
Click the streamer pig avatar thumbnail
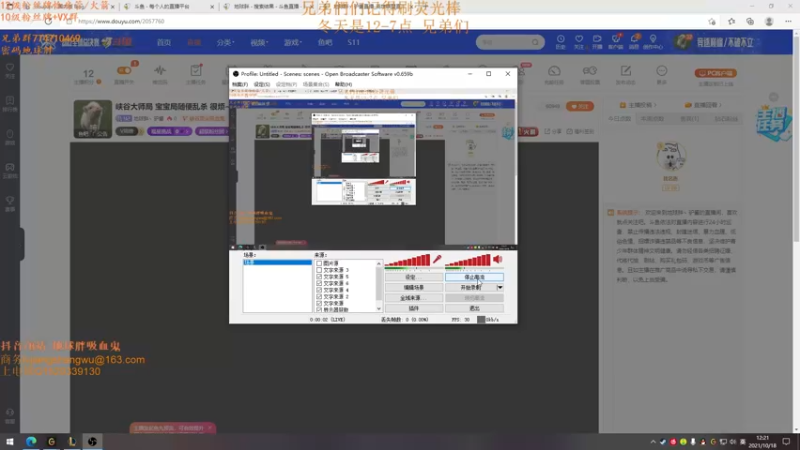pos(92,119)
